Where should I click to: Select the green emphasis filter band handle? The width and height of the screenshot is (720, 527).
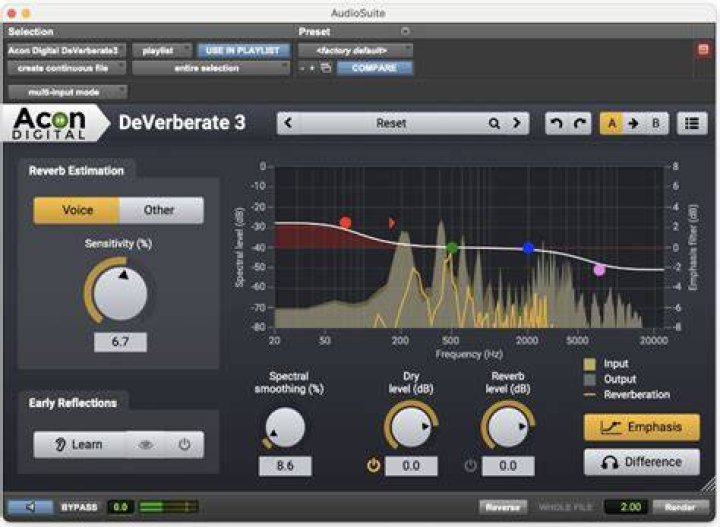[452, 248]
